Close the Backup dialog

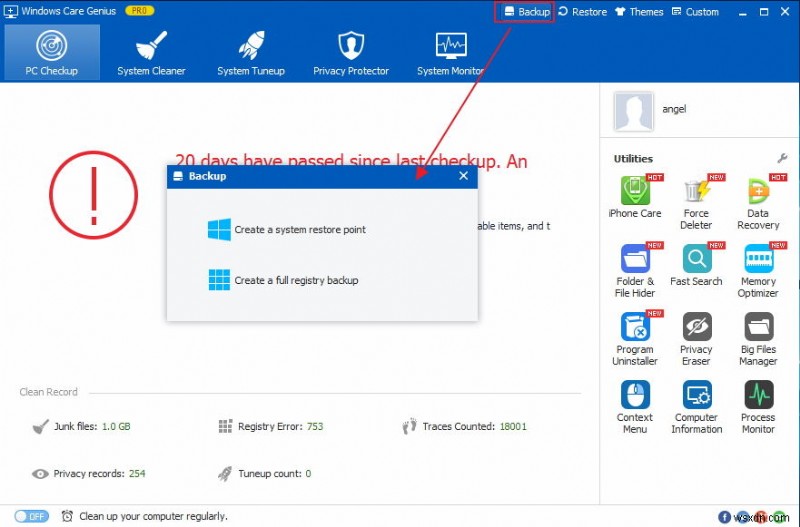click(x=463, y=176)
